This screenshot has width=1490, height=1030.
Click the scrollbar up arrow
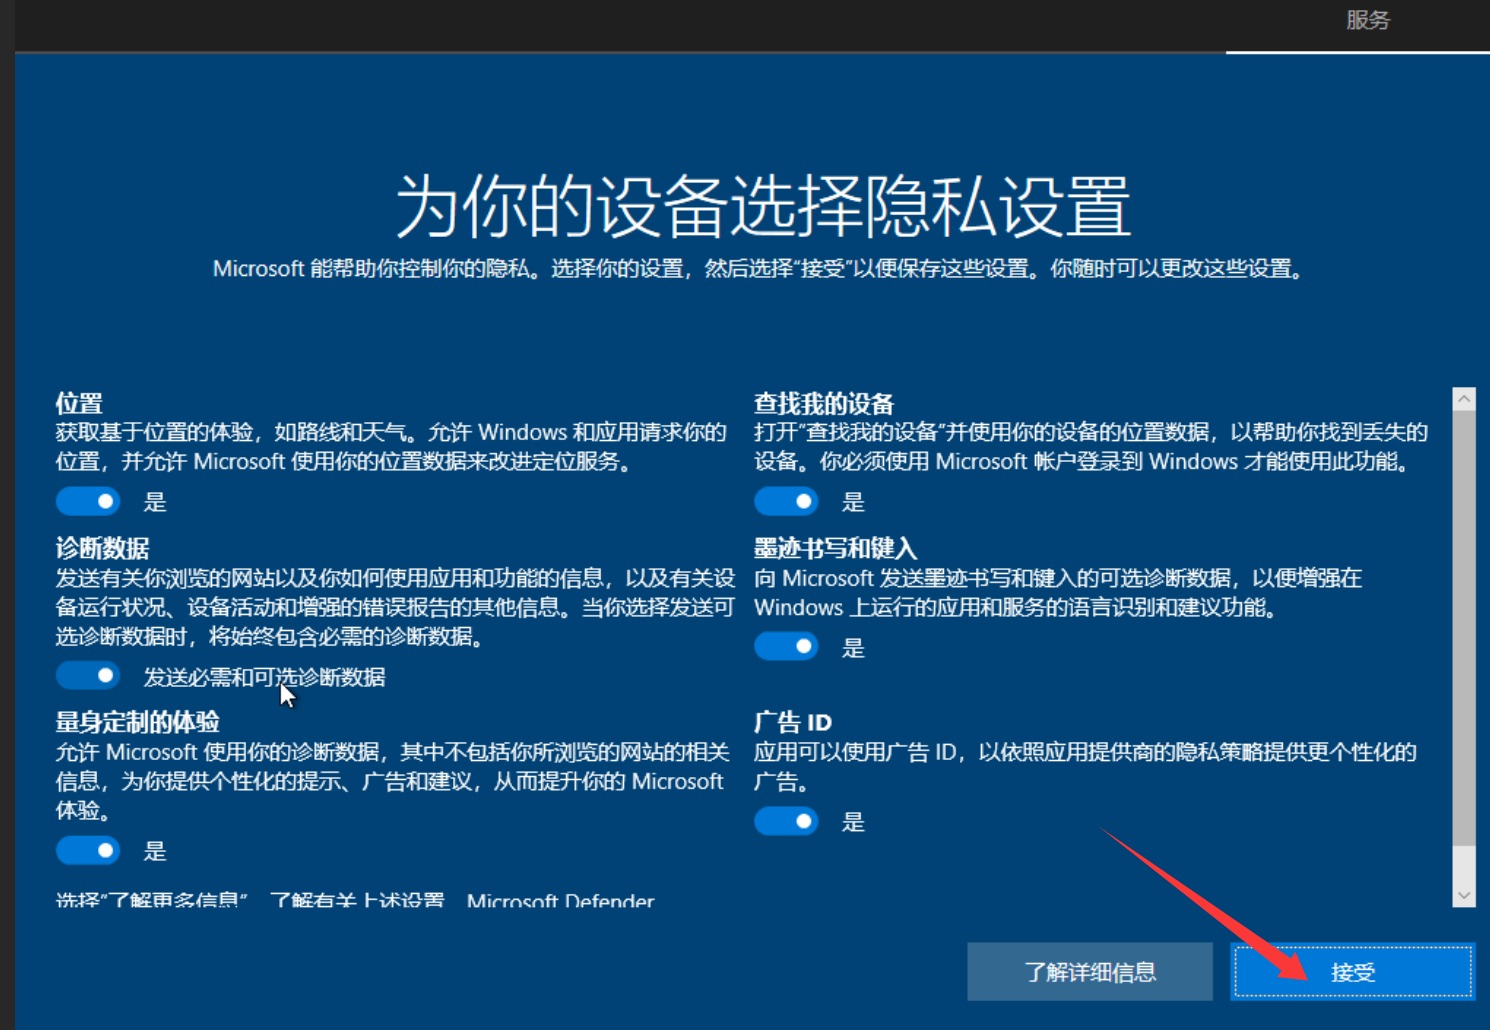coord(1464,399)
